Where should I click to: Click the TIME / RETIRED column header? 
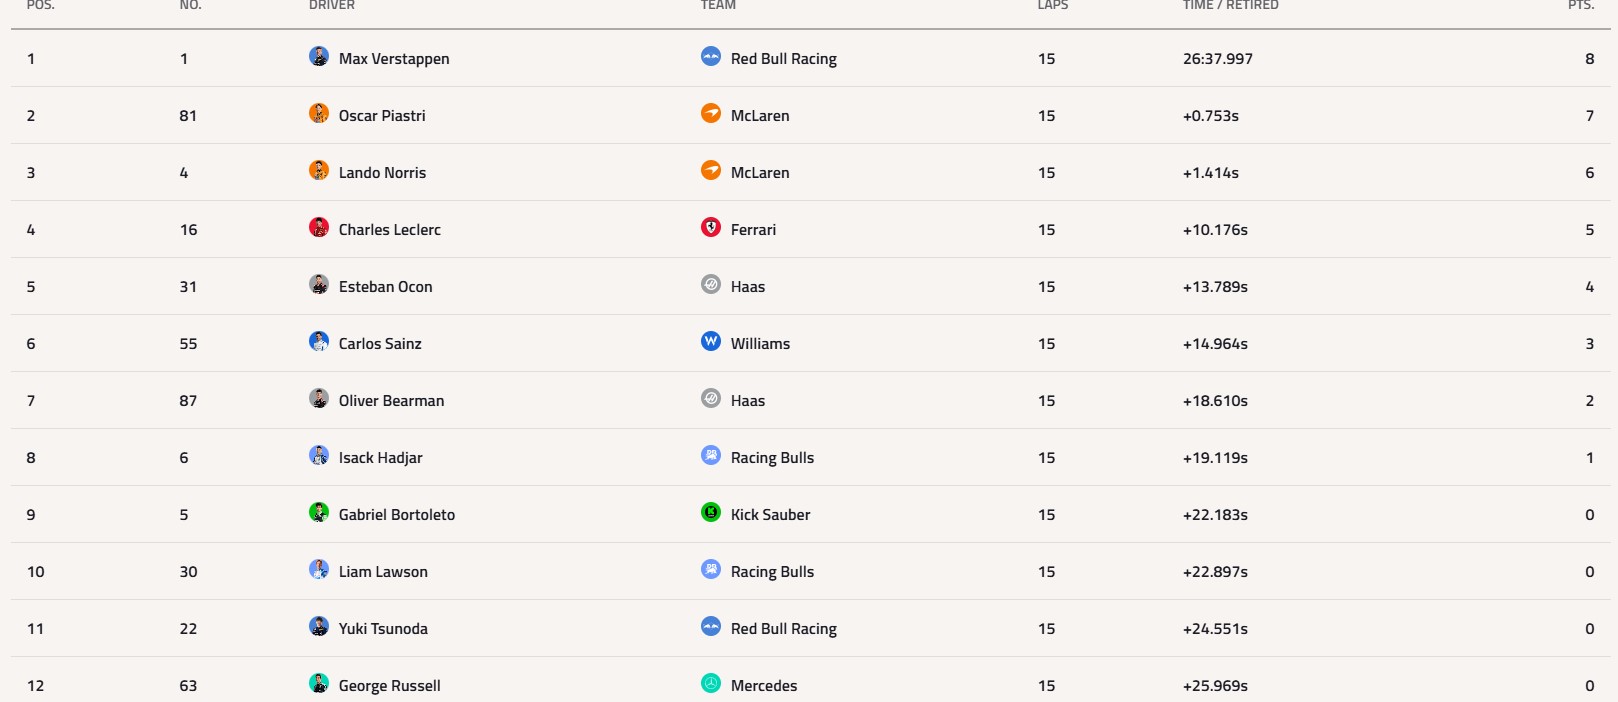coord(1230,6)
